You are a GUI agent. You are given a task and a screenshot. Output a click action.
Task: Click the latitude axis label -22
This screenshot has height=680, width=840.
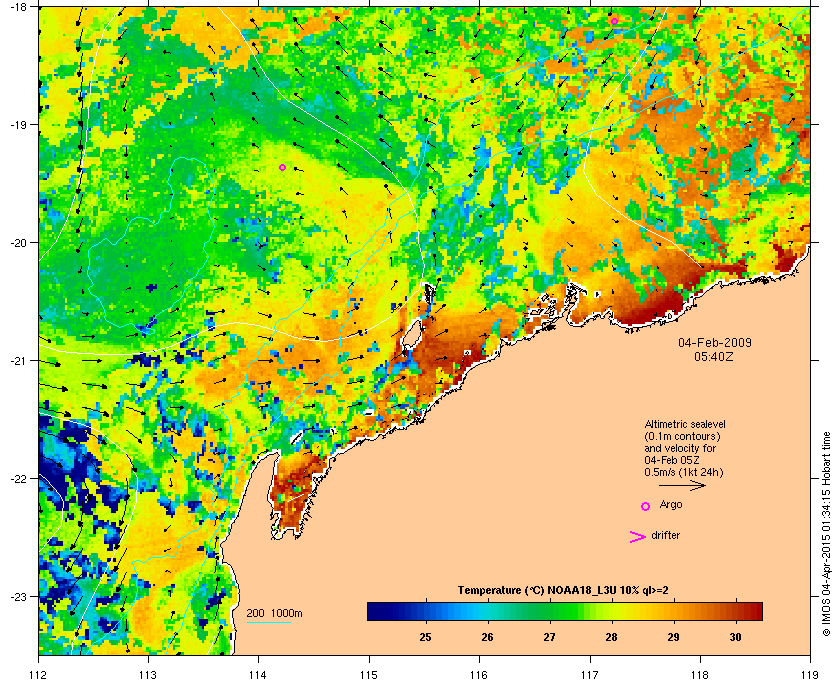point(18,479)
